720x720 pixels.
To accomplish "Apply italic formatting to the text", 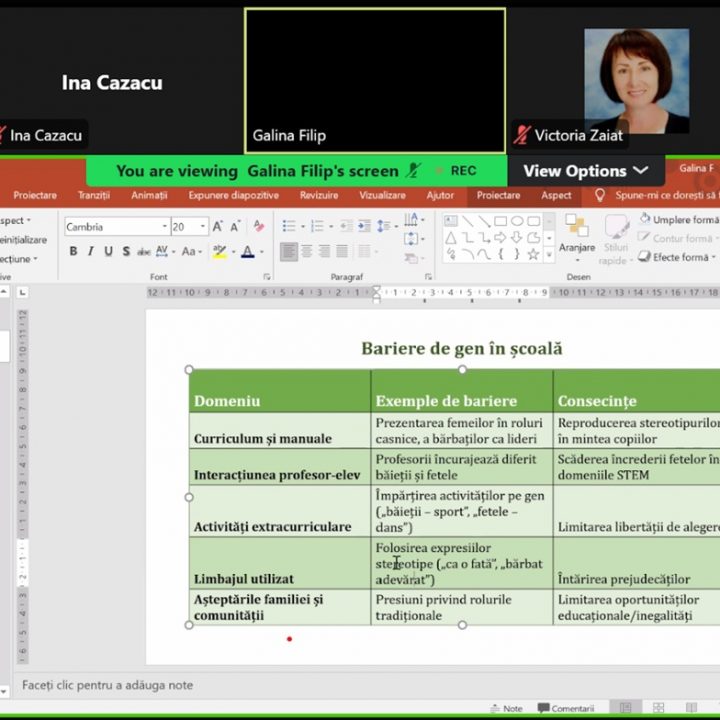I will tap(90, 252).
